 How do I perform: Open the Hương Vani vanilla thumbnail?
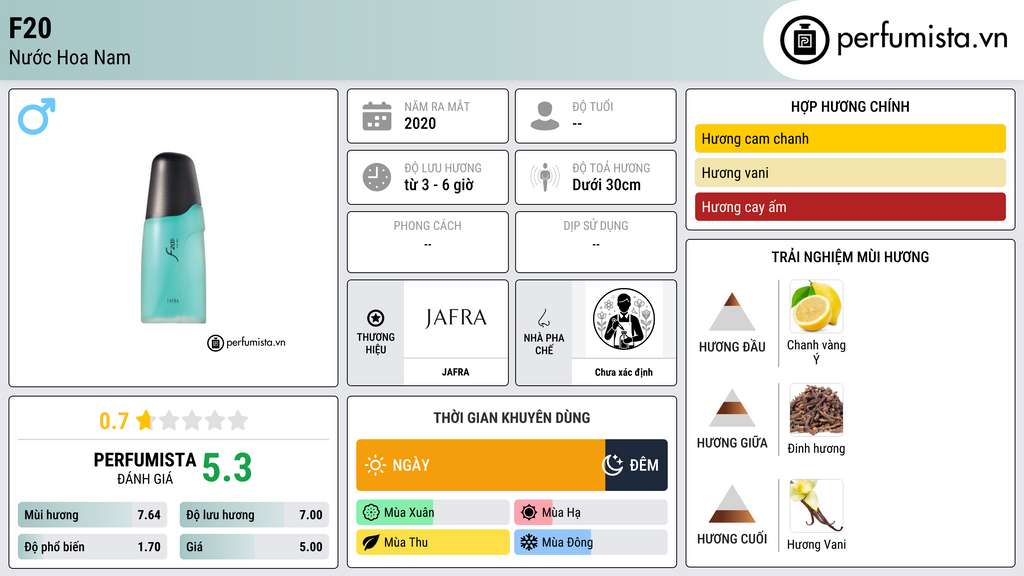tap(816, 505)
